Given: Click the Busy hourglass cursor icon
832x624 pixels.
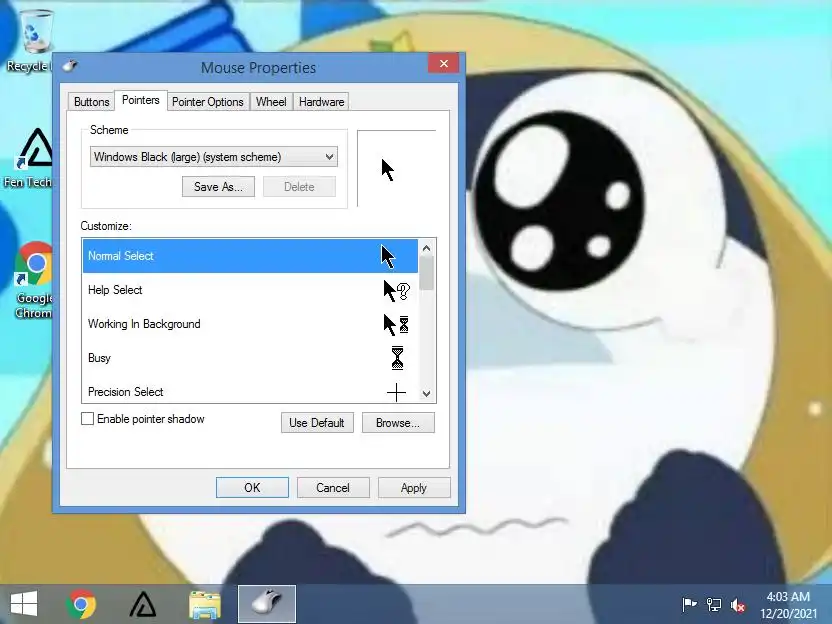Looking at the screenshot, I should 397,358.
